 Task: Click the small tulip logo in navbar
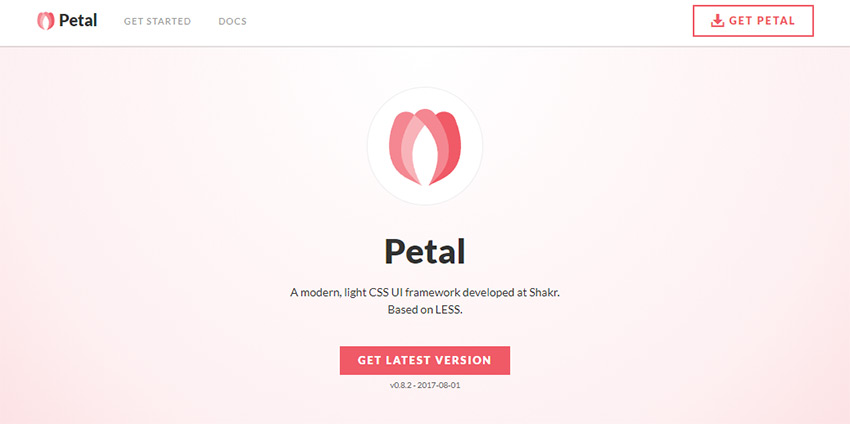click(46, 21)
